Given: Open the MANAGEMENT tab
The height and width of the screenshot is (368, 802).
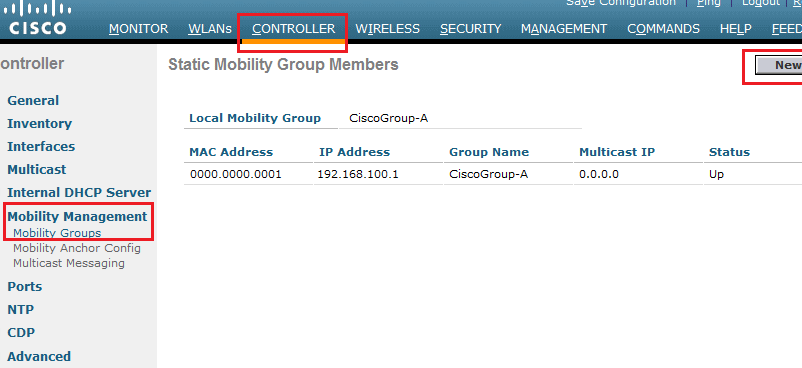Looking at the screenshot, I should pyautogui.click(x=564, y=29).
